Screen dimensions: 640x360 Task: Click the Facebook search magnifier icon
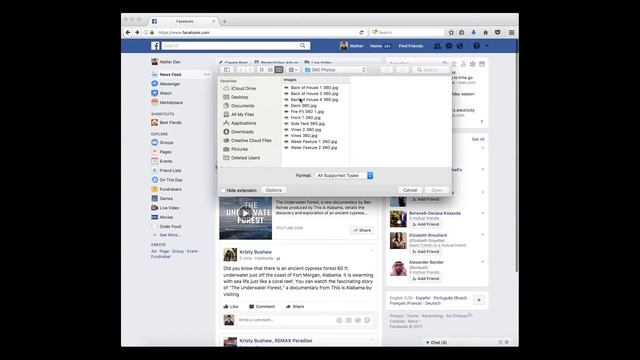coord(302,46)
